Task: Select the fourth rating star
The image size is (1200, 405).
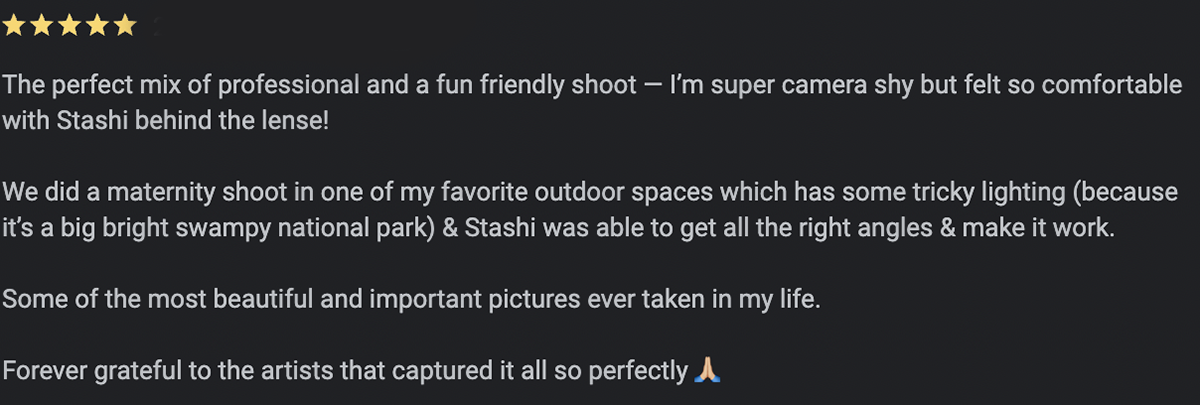Action: 96,26
